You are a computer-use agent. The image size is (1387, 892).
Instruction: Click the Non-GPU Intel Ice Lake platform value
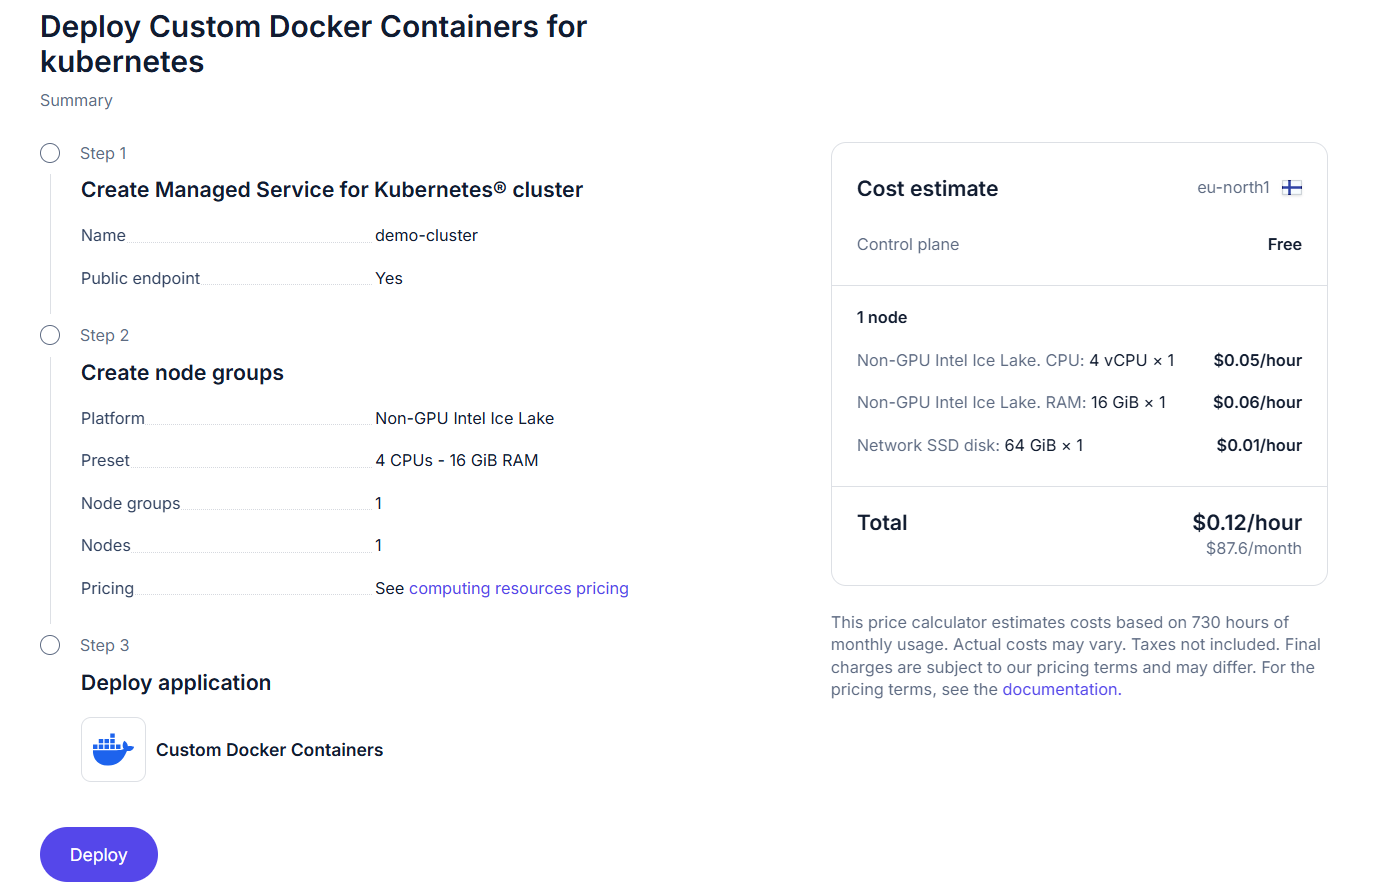[x=464, y=418]
